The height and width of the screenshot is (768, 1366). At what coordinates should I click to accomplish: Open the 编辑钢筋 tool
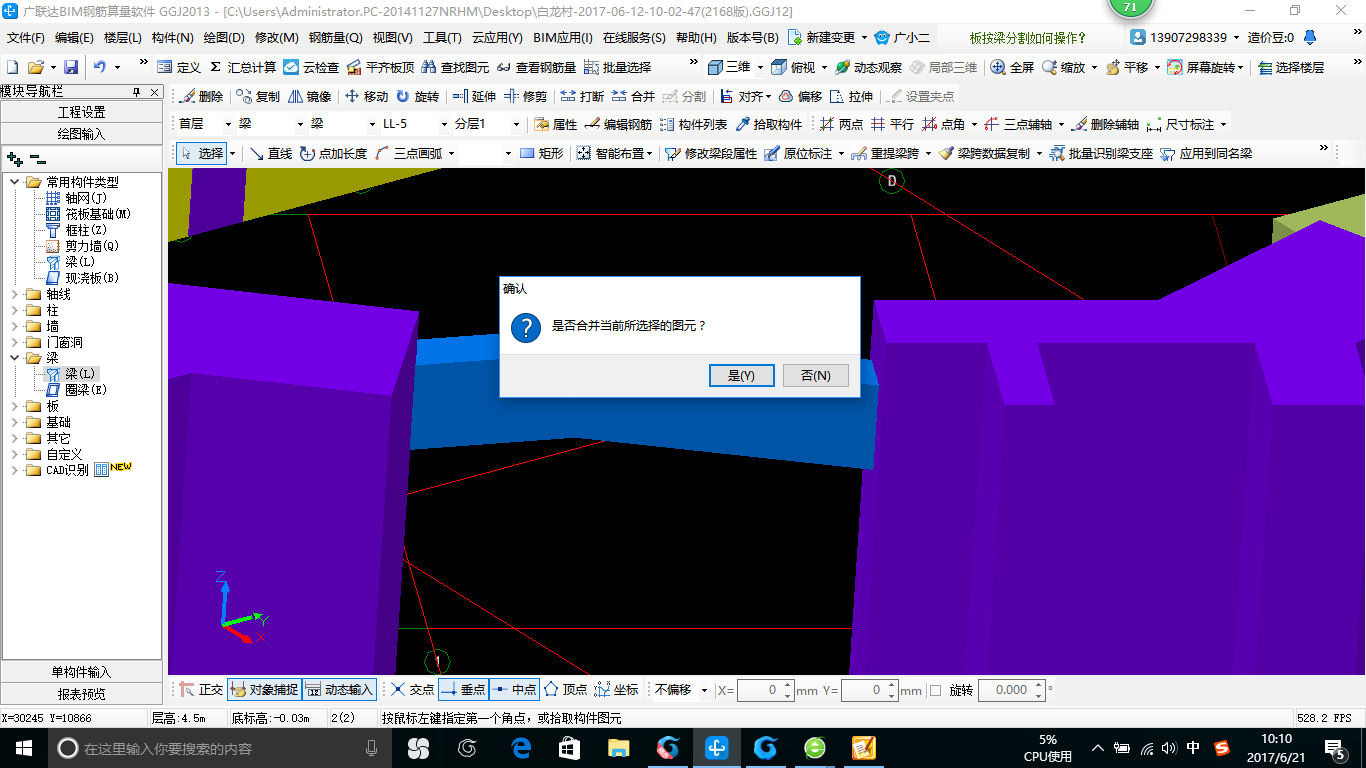[618, 125]
